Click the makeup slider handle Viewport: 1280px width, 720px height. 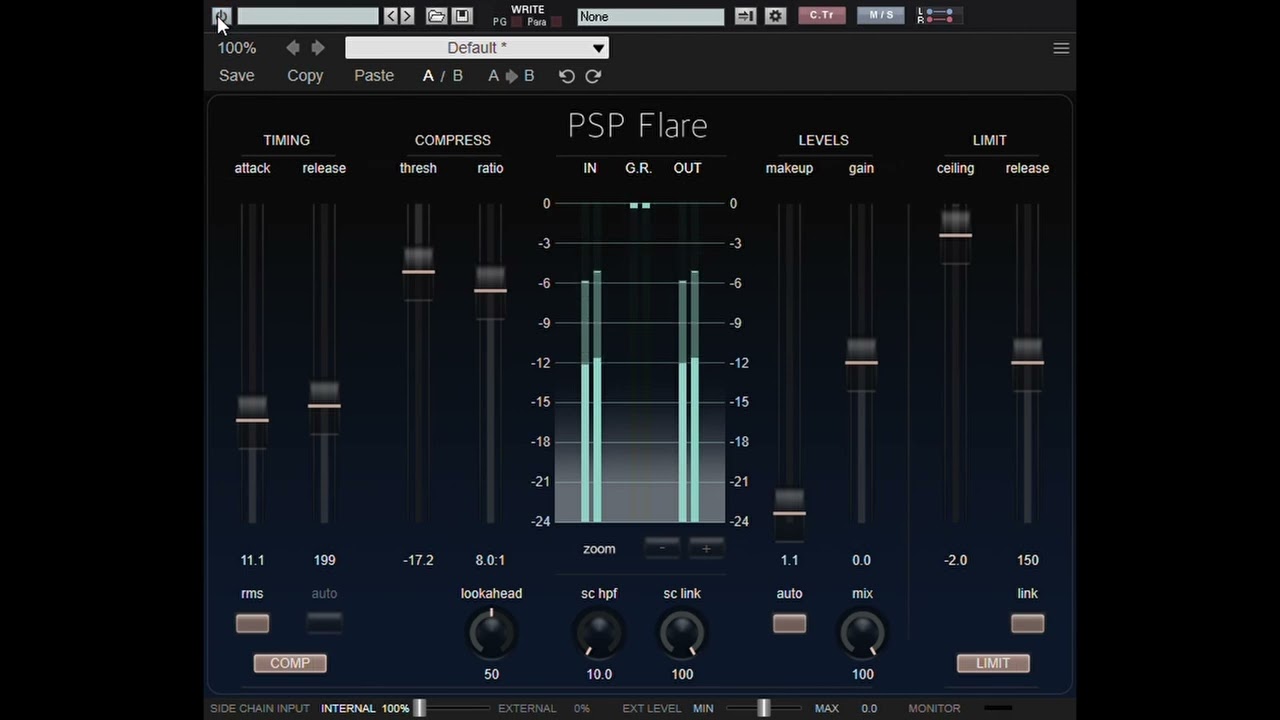(x=789, y=513)
